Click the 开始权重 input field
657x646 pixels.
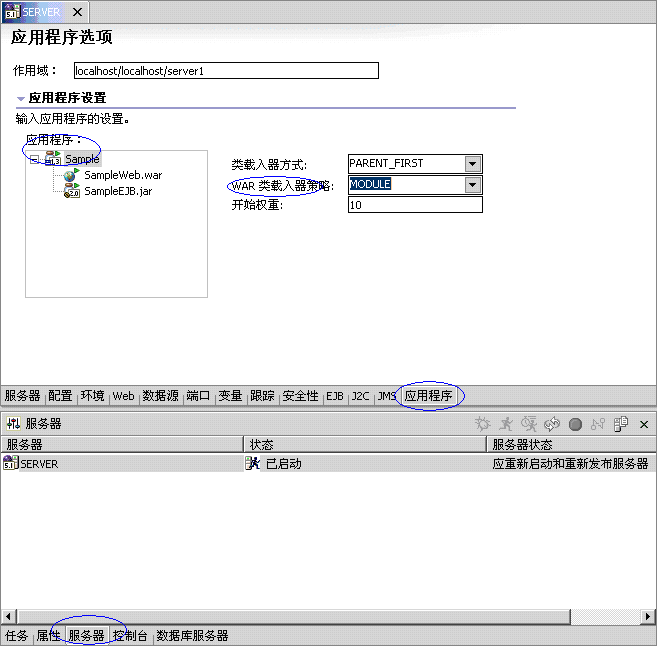pyautogui.click(x=415, y=205)
